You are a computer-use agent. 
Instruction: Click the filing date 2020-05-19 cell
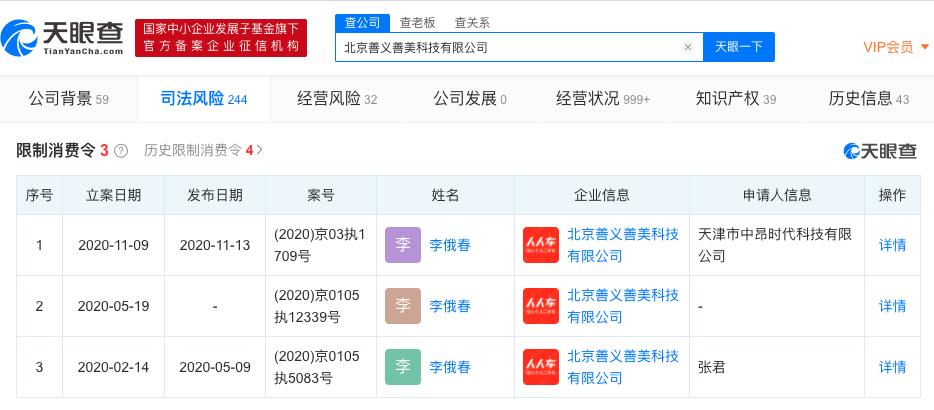[x=113, y=306]
